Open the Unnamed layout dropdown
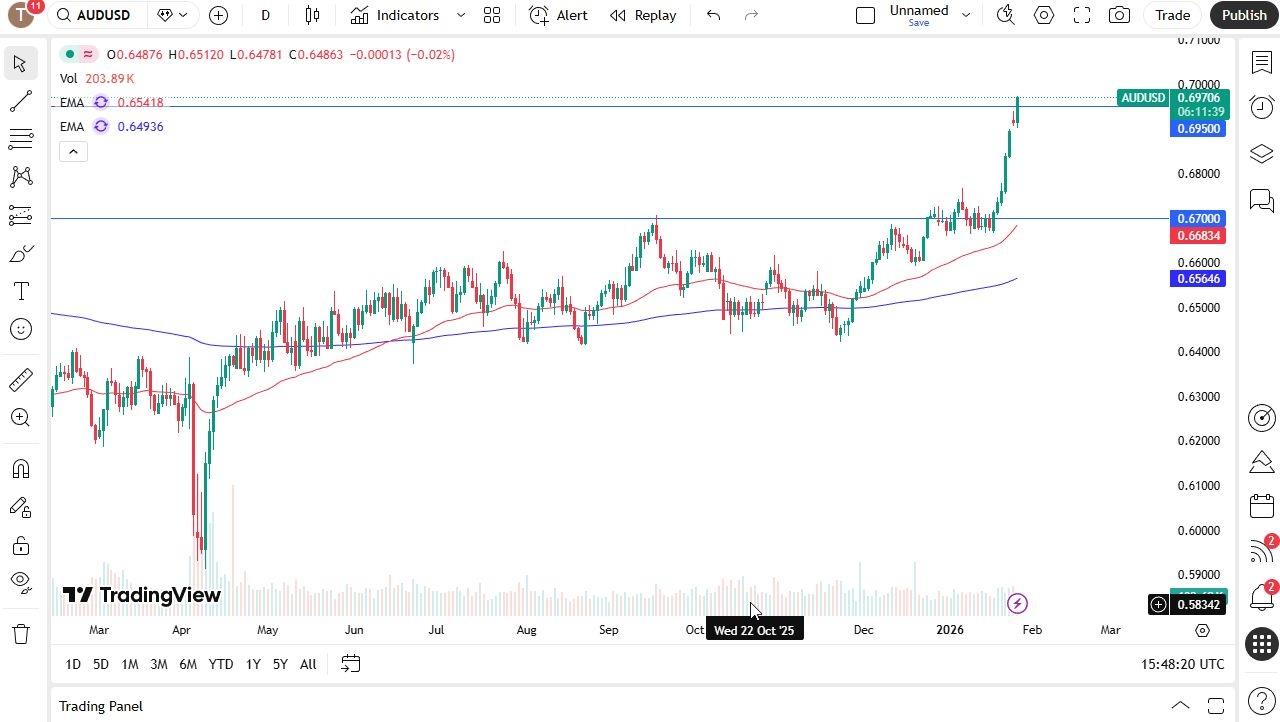1280x722 pixels. click(964, 14)
